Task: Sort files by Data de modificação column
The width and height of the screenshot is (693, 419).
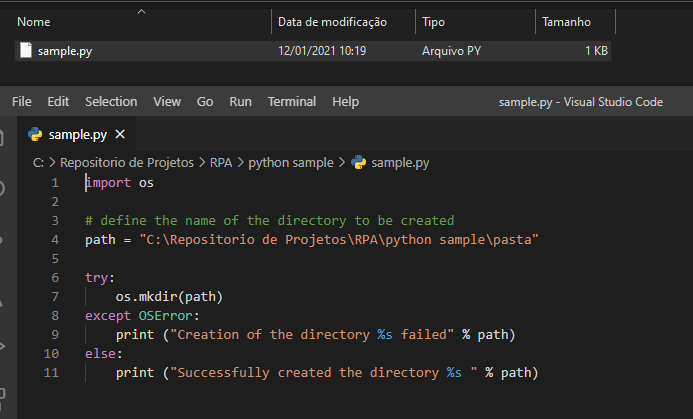Action: point(332,22)
